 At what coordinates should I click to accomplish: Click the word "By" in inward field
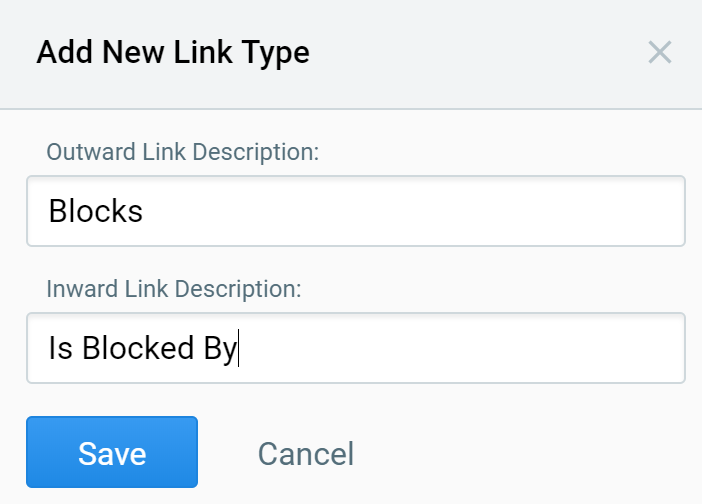pos(220,348)
